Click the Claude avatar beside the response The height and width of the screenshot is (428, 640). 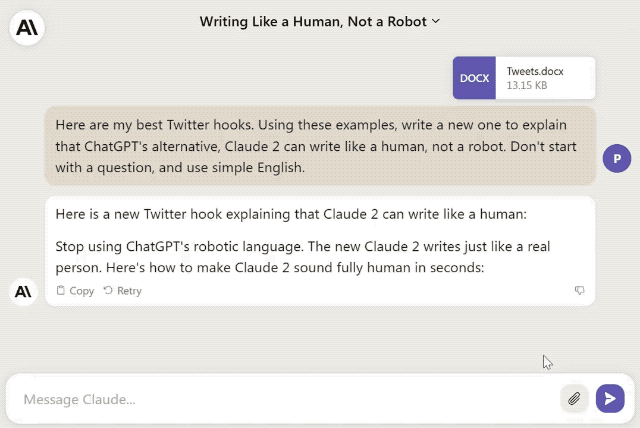[x=25, y=291]
